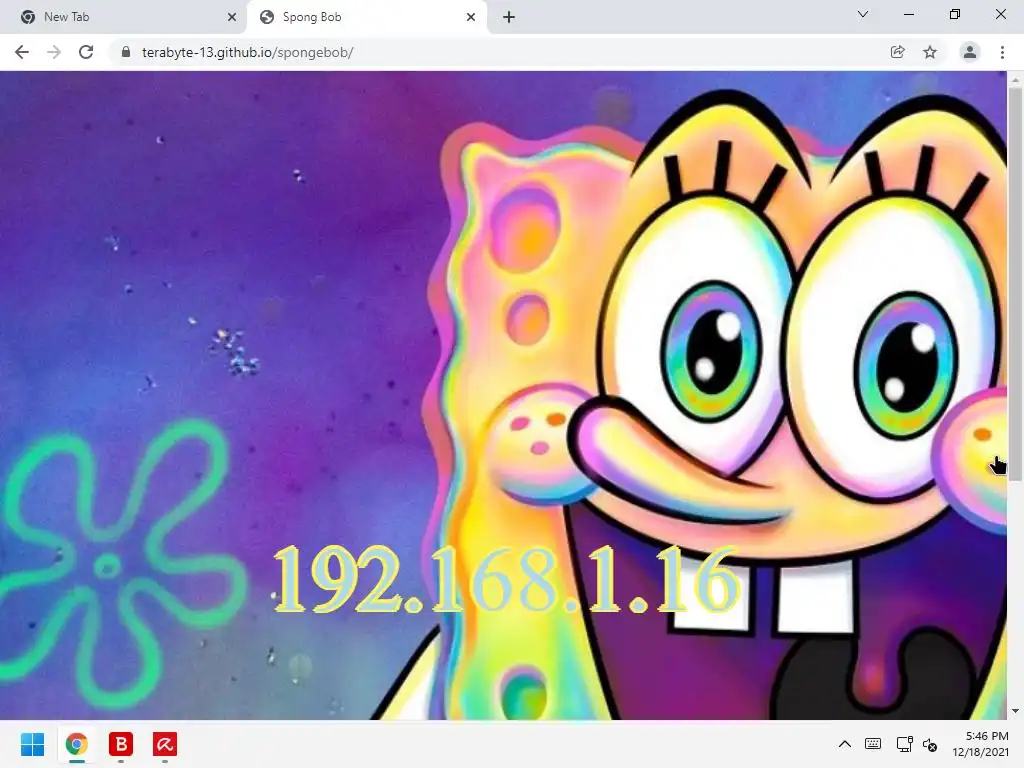Viewport: 1024px width, 768px height.
Task: Click the forward navigation arrow
Action: point(54,52)
